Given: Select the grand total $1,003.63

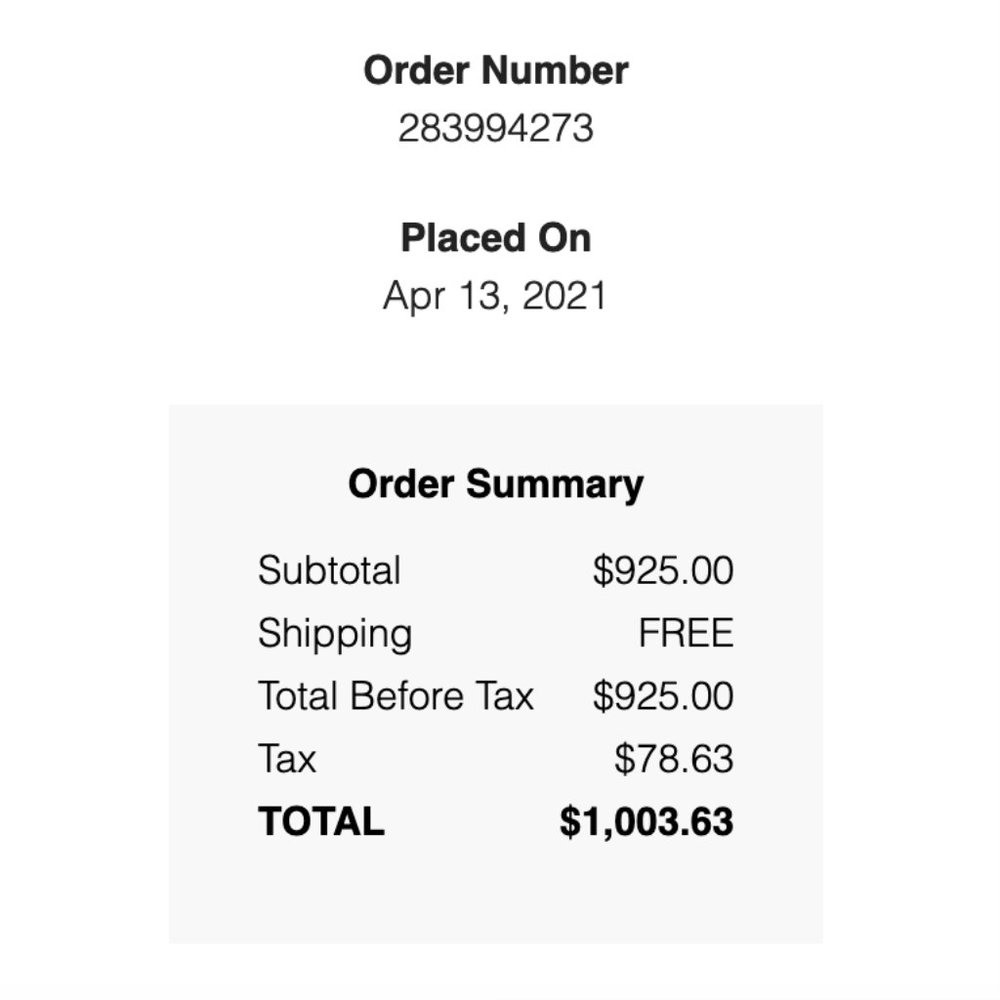Looking at the screenshot, I should click(646, 822).
